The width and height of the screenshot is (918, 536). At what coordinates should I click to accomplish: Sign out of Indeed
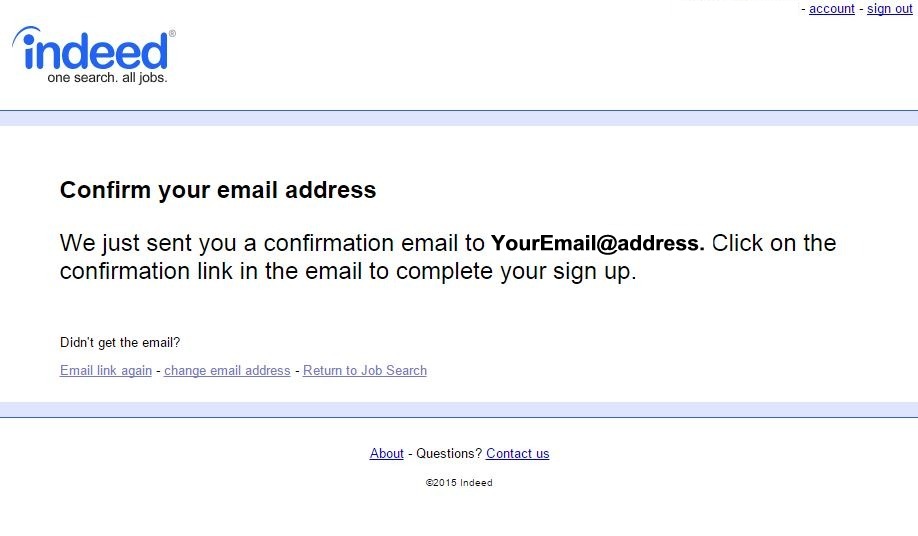[889, 9]
